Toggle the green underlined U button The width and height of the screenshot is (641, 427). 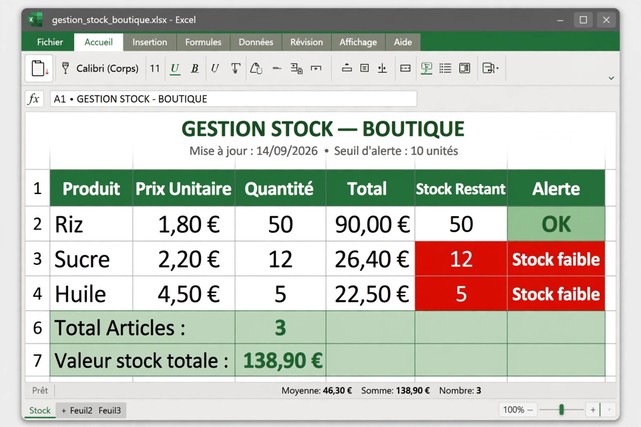pos(175,69)
